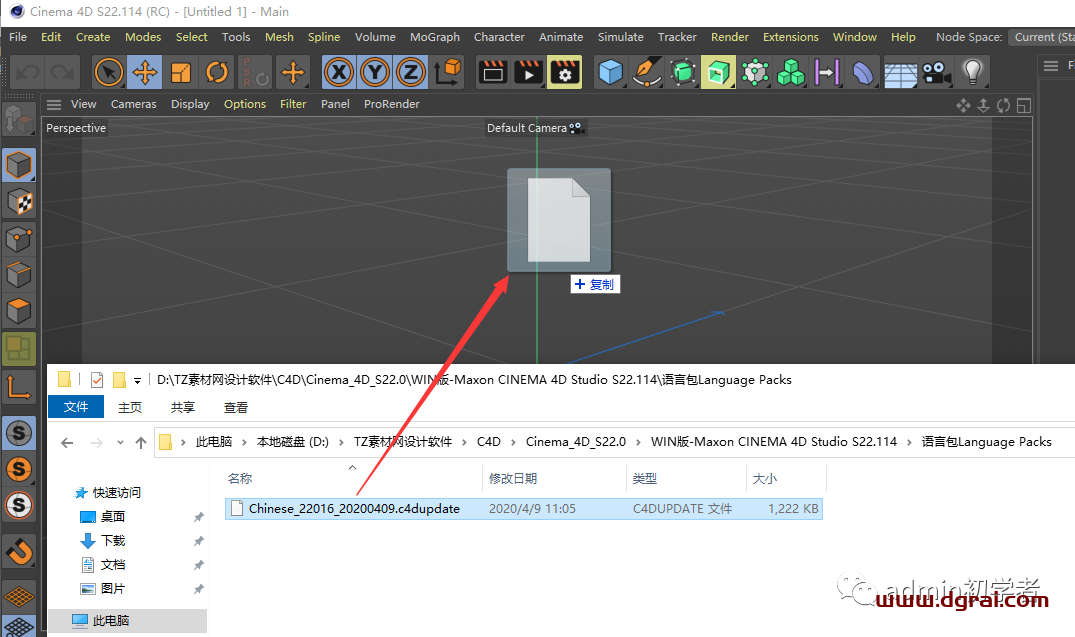The height and width of the screenshot is (637, 1075).
Task: Switch to Polygons mode
Action: pos(19,311)
